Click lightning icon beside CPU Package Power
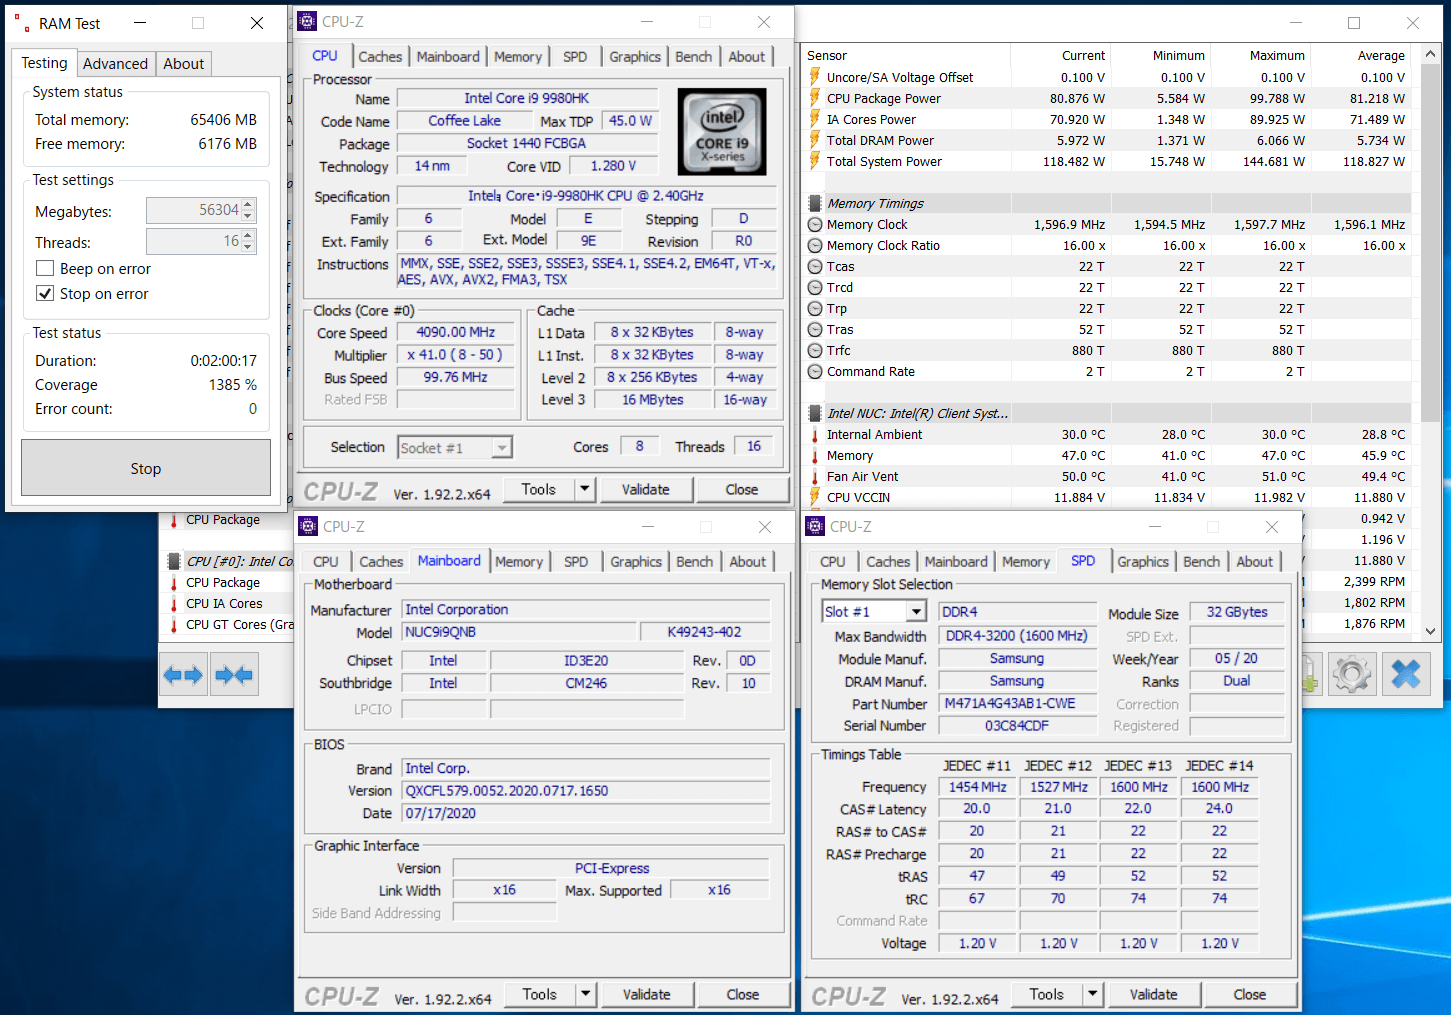The height and width of the screenshot is (1015, 1451). tap(815, 98)
